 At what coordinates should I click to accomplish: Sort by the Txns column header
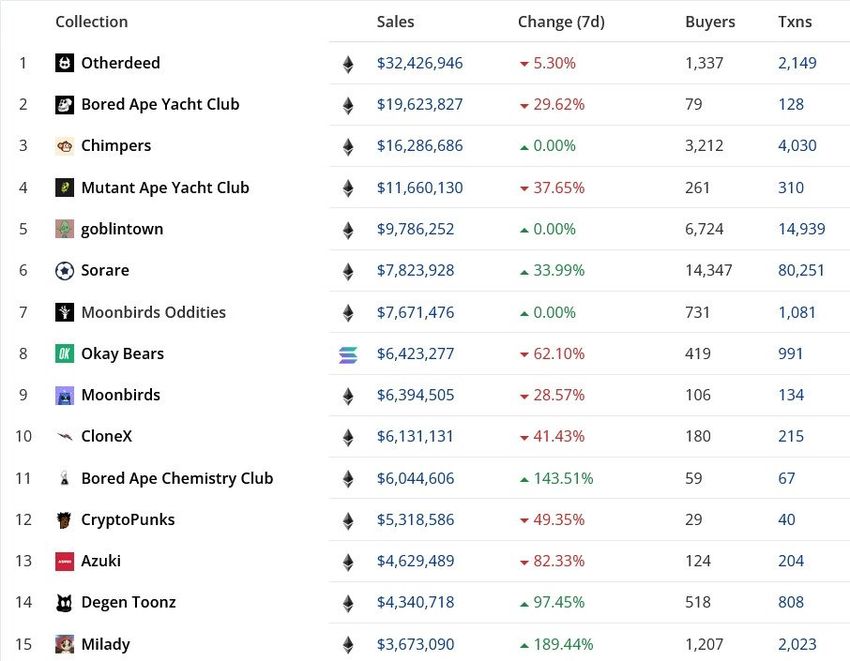(795, 21)
